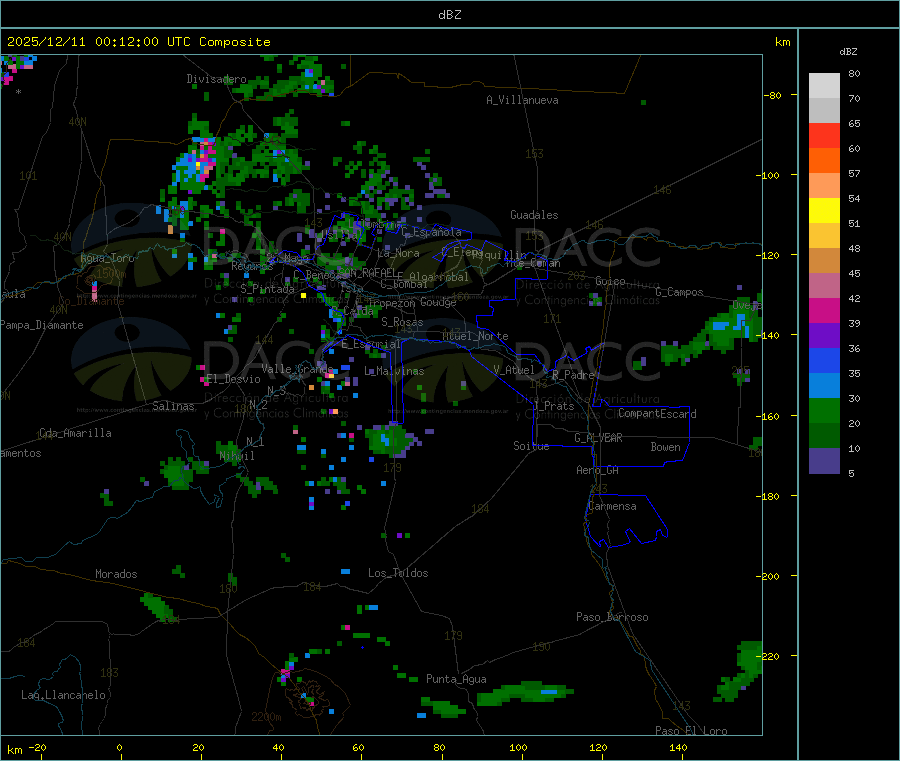Click the Guadales map label
This screenshot has width=900, height=761.
point(534,215)
